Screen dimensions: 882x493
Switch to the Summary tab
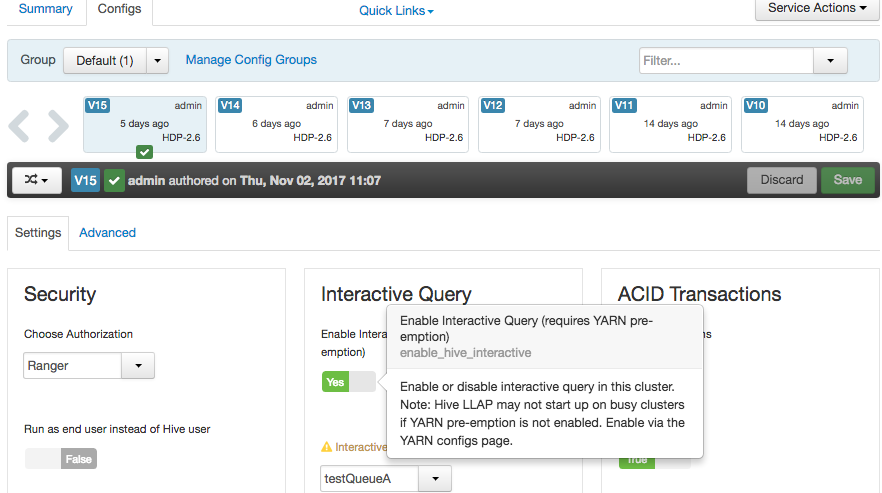45,9
